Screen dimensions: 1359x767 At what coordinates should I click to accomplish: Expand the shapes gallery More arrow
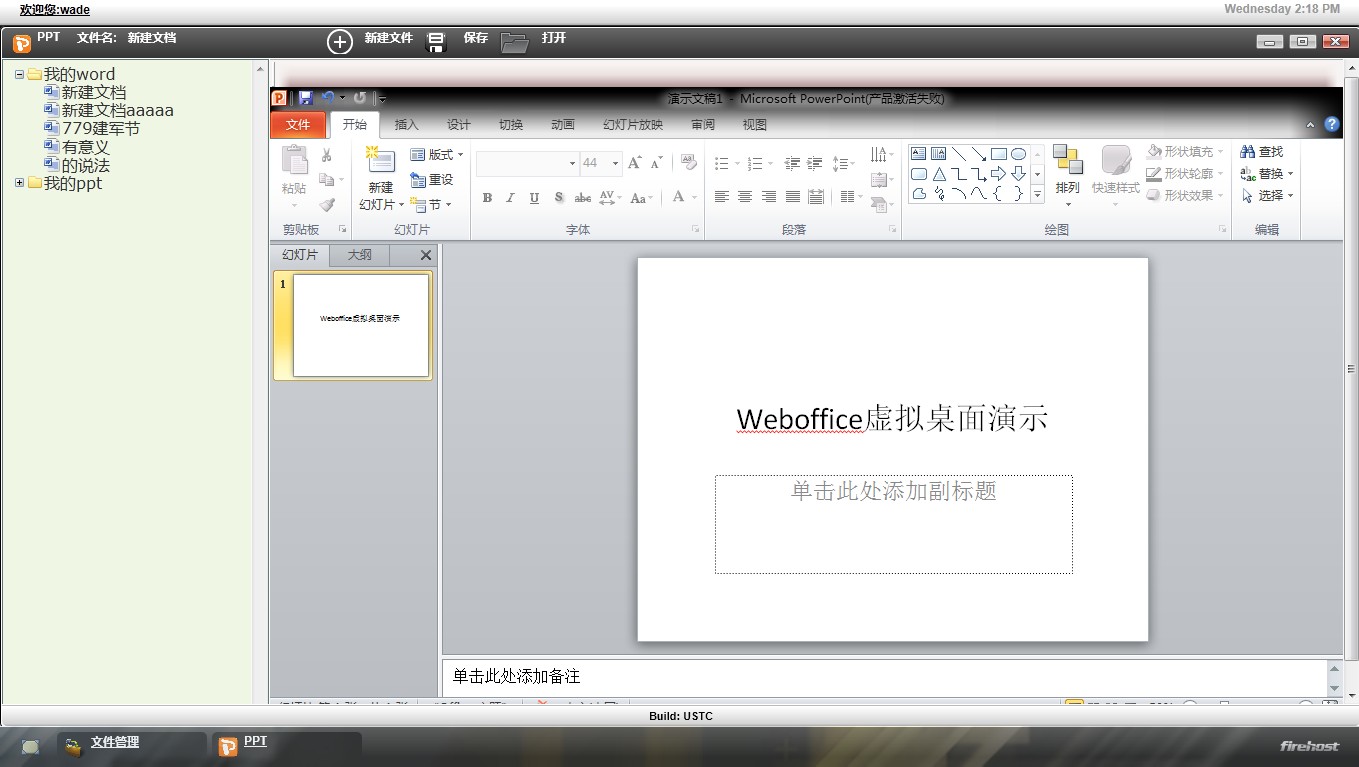[x=1037, y=196]
